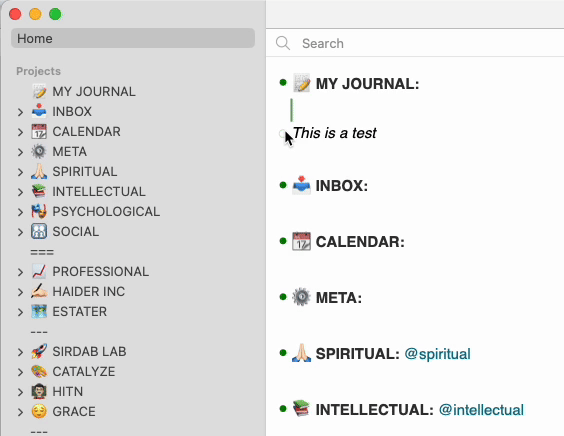Expand the HITN project chevron

pyautogui.click(x=21, y=392)
